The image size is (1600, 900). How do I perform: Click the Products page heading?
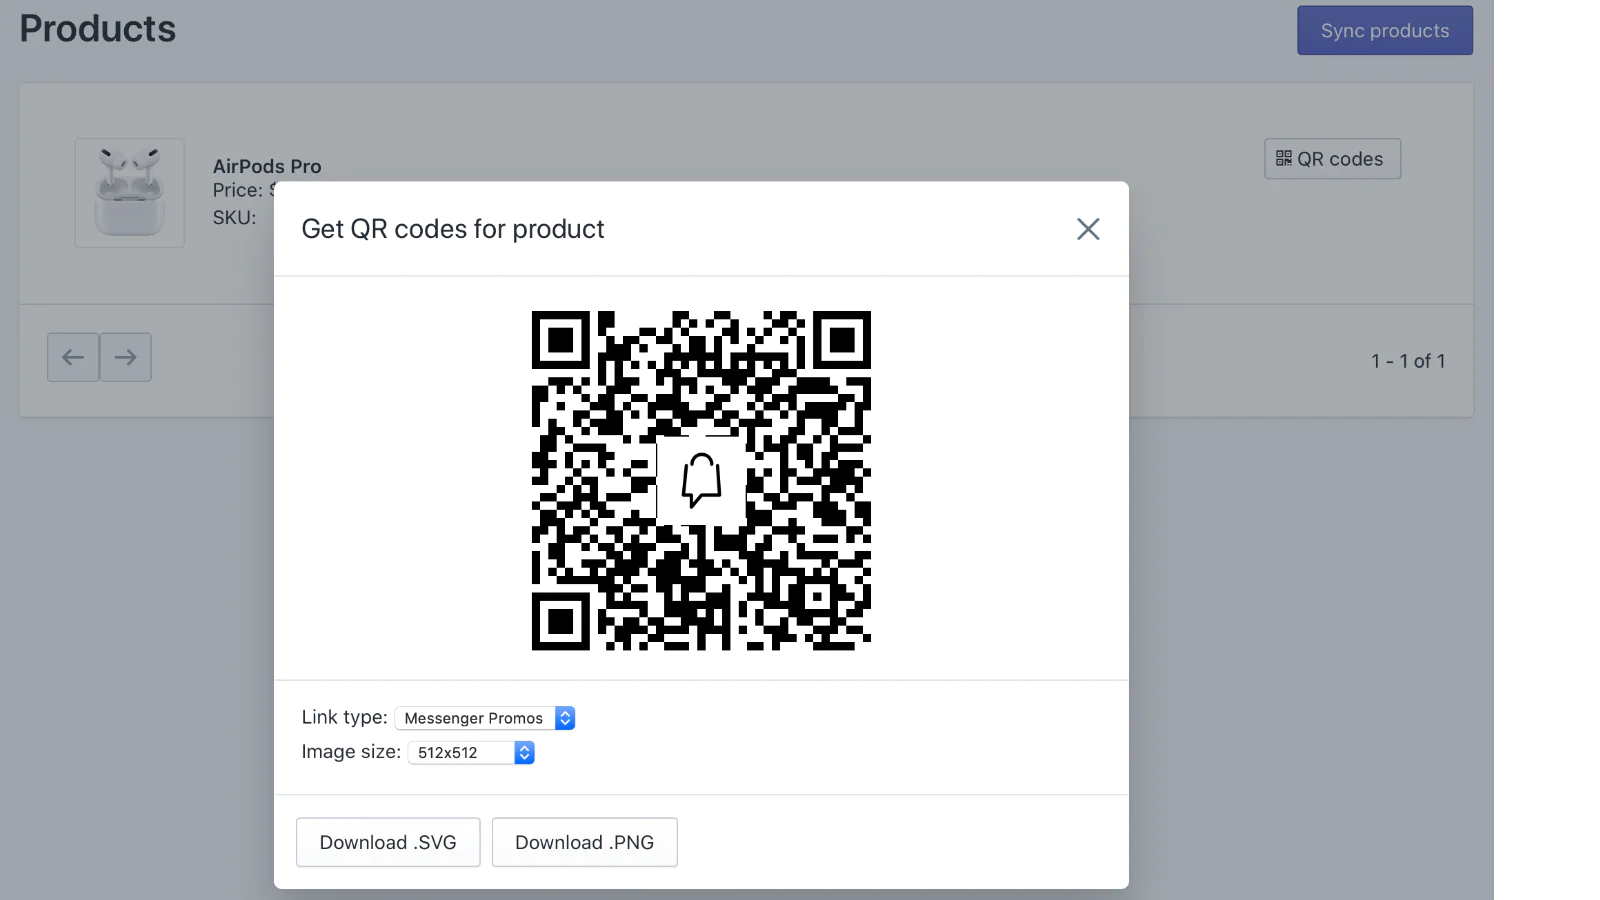coord(98,28)
